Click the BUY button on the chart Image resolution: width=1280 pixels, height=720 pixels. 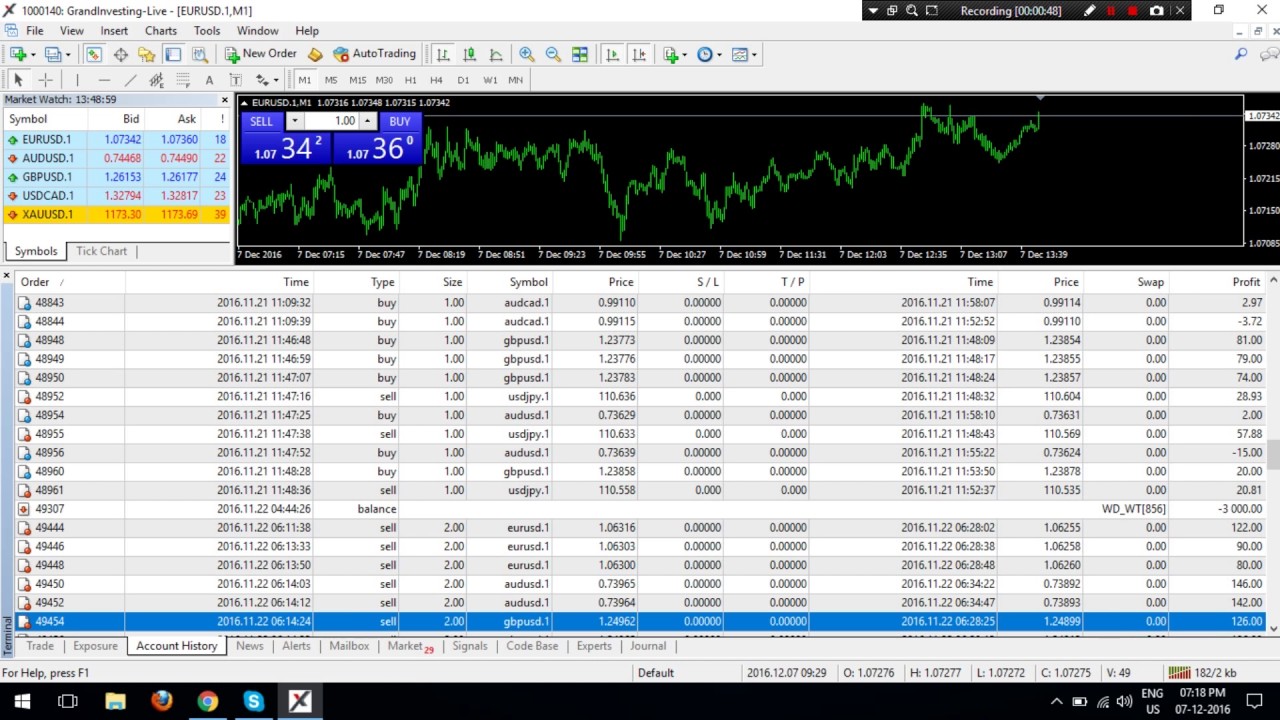400,121
